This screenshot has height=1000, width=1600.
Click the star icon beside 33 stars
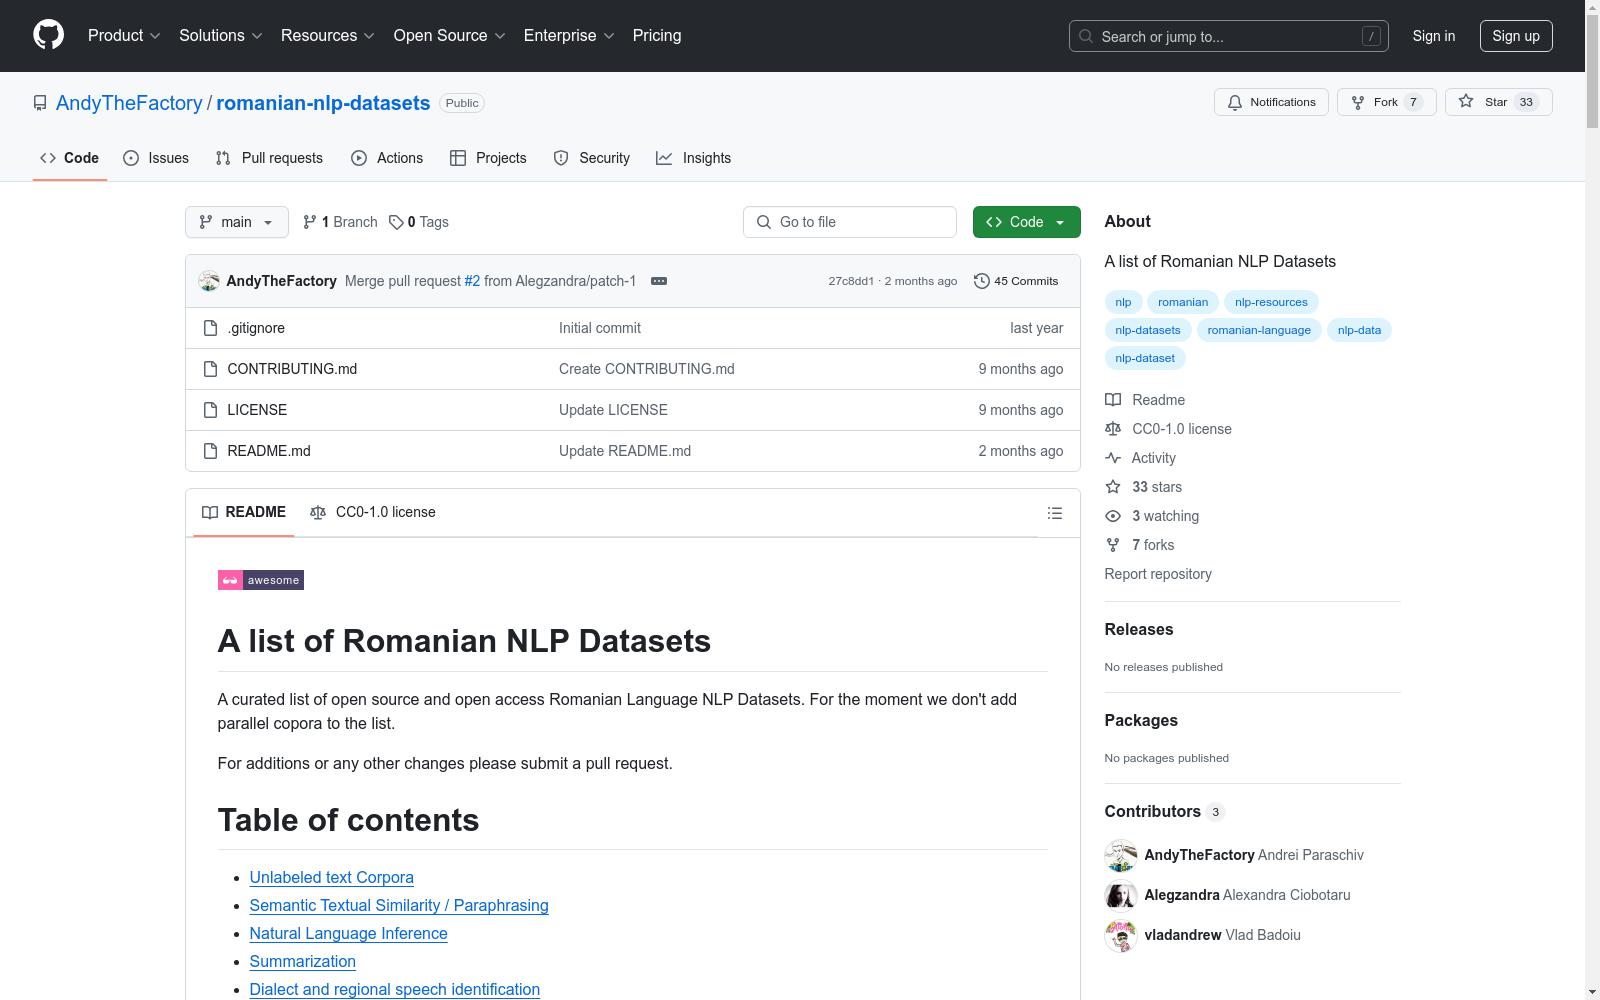1113,487
